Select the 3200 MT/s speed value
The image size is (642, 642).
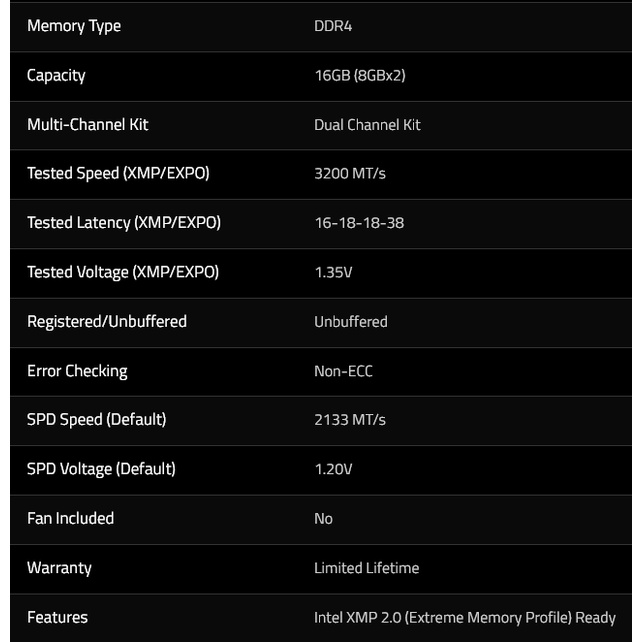[350, 174]
